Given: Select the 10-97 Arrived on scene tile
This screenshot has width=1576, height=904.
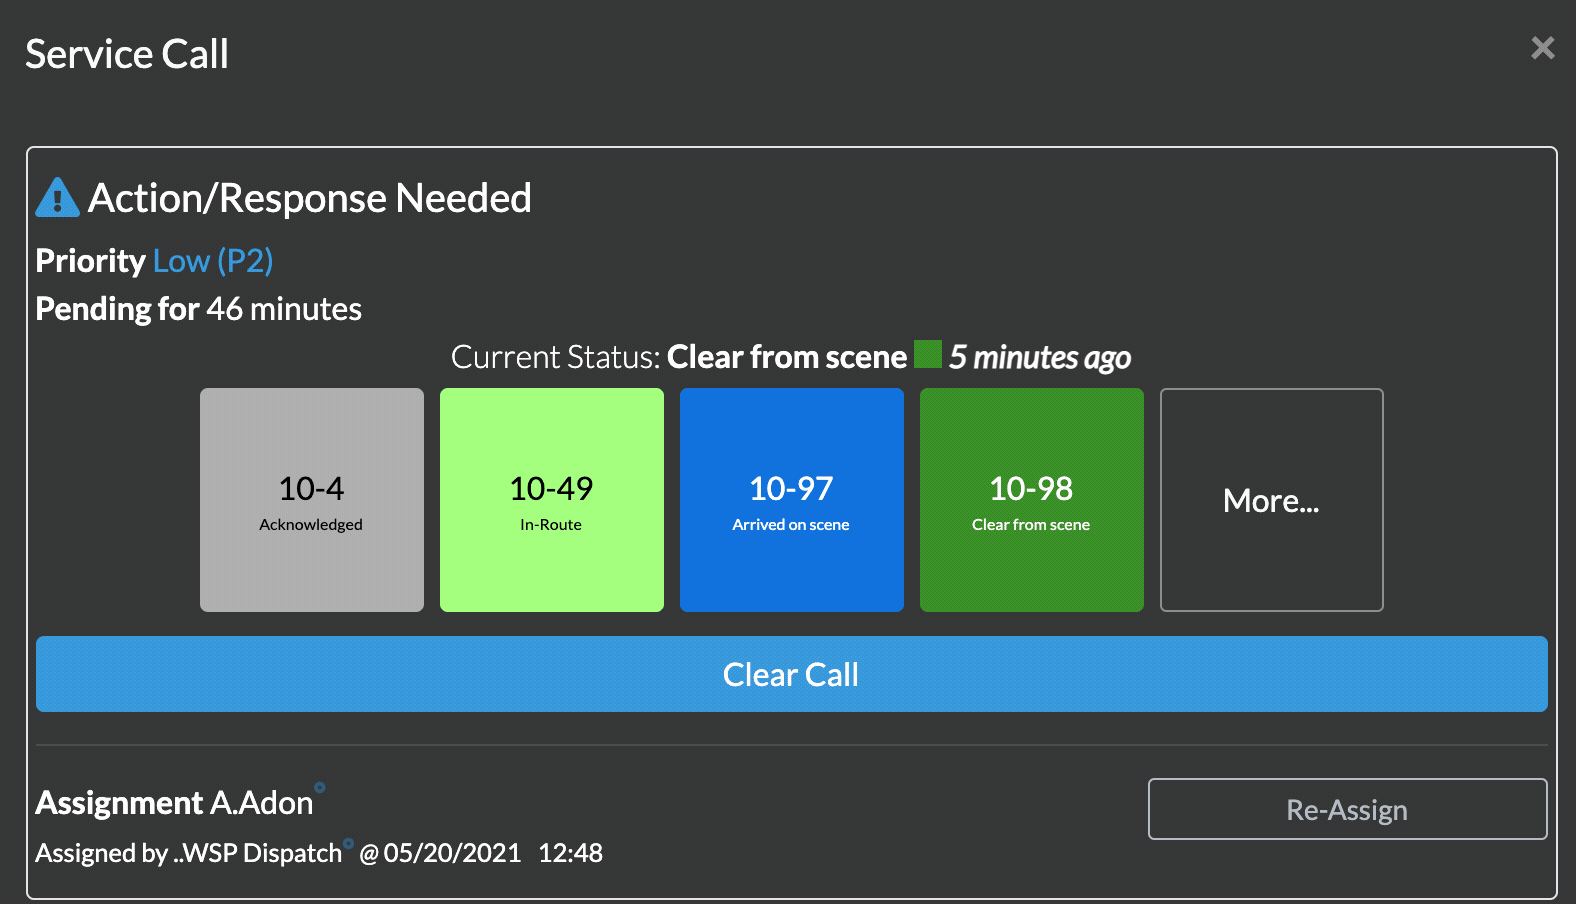Looking at the screenshot, I should (x=791, y=500).
